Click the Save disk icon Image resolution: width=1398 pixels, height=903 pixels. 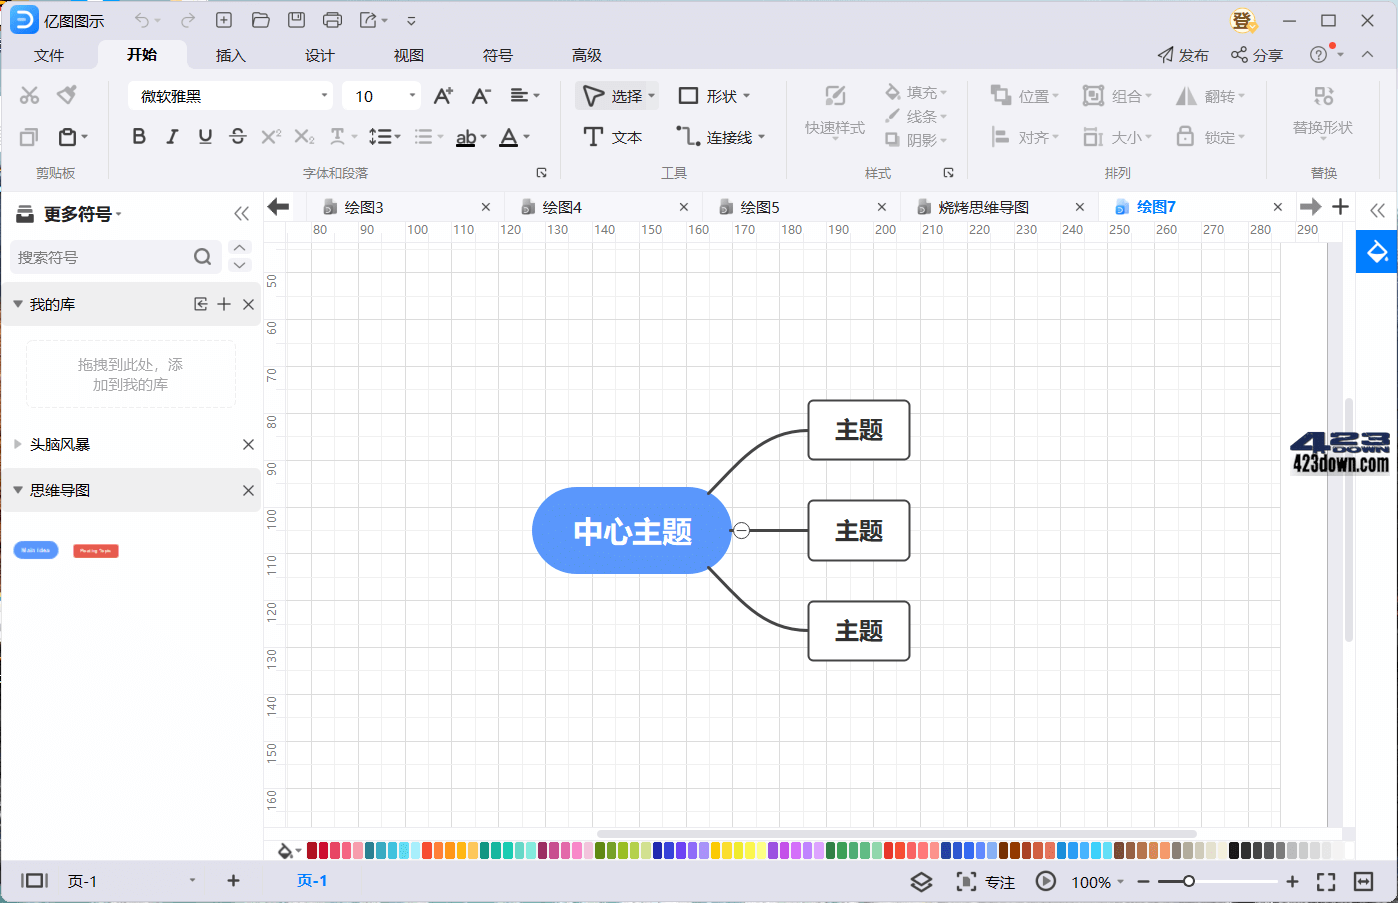click(296, 20)
